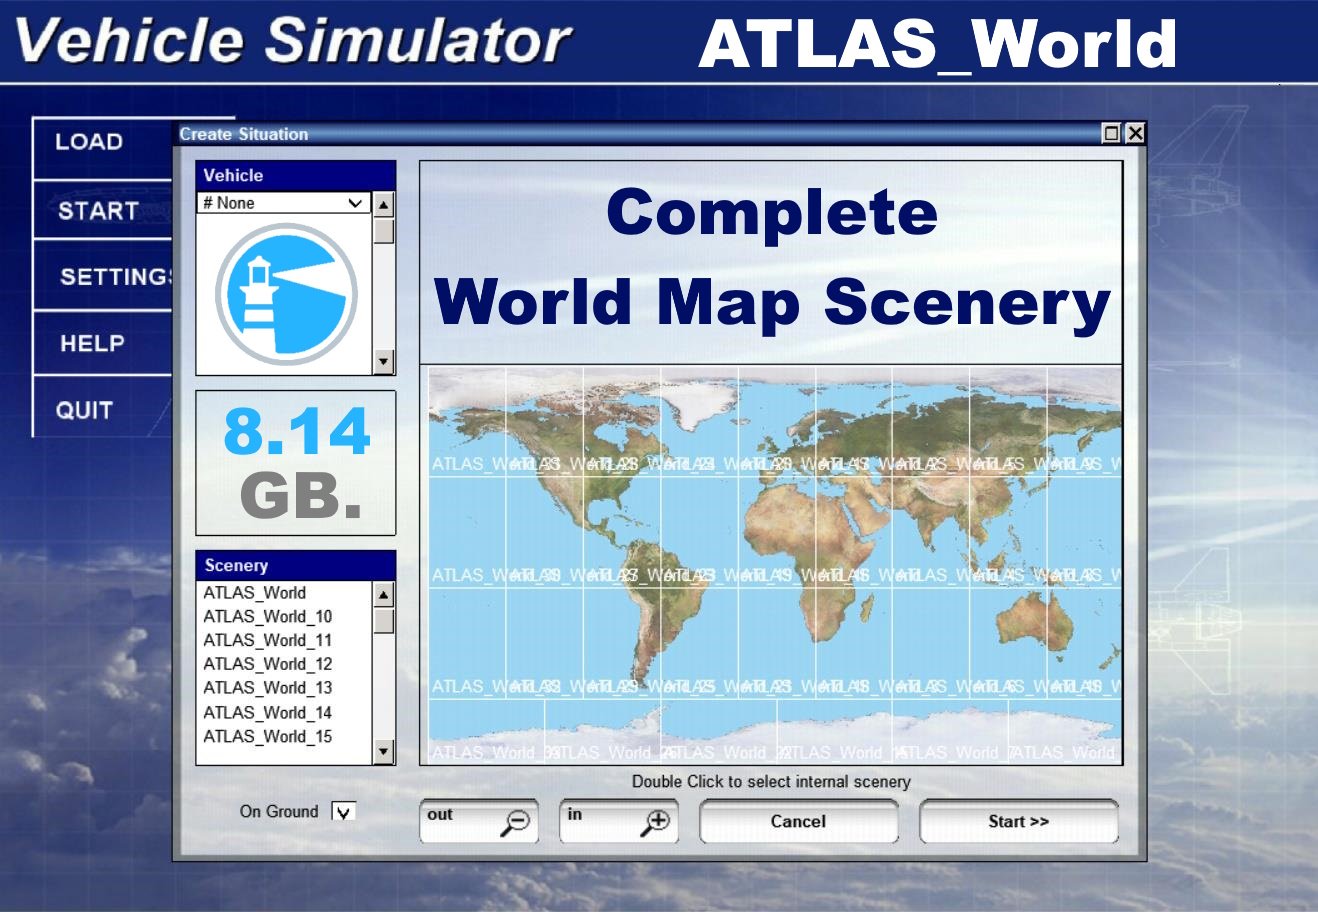Screen dimensions: 1318x912
Task: Click the HELP menu entry
Action: 90,344
